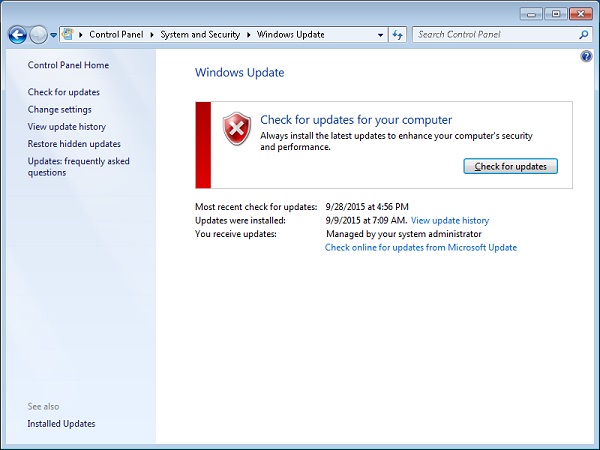Expand the arrow after Control Panel breadcrumb

(152, 35)
